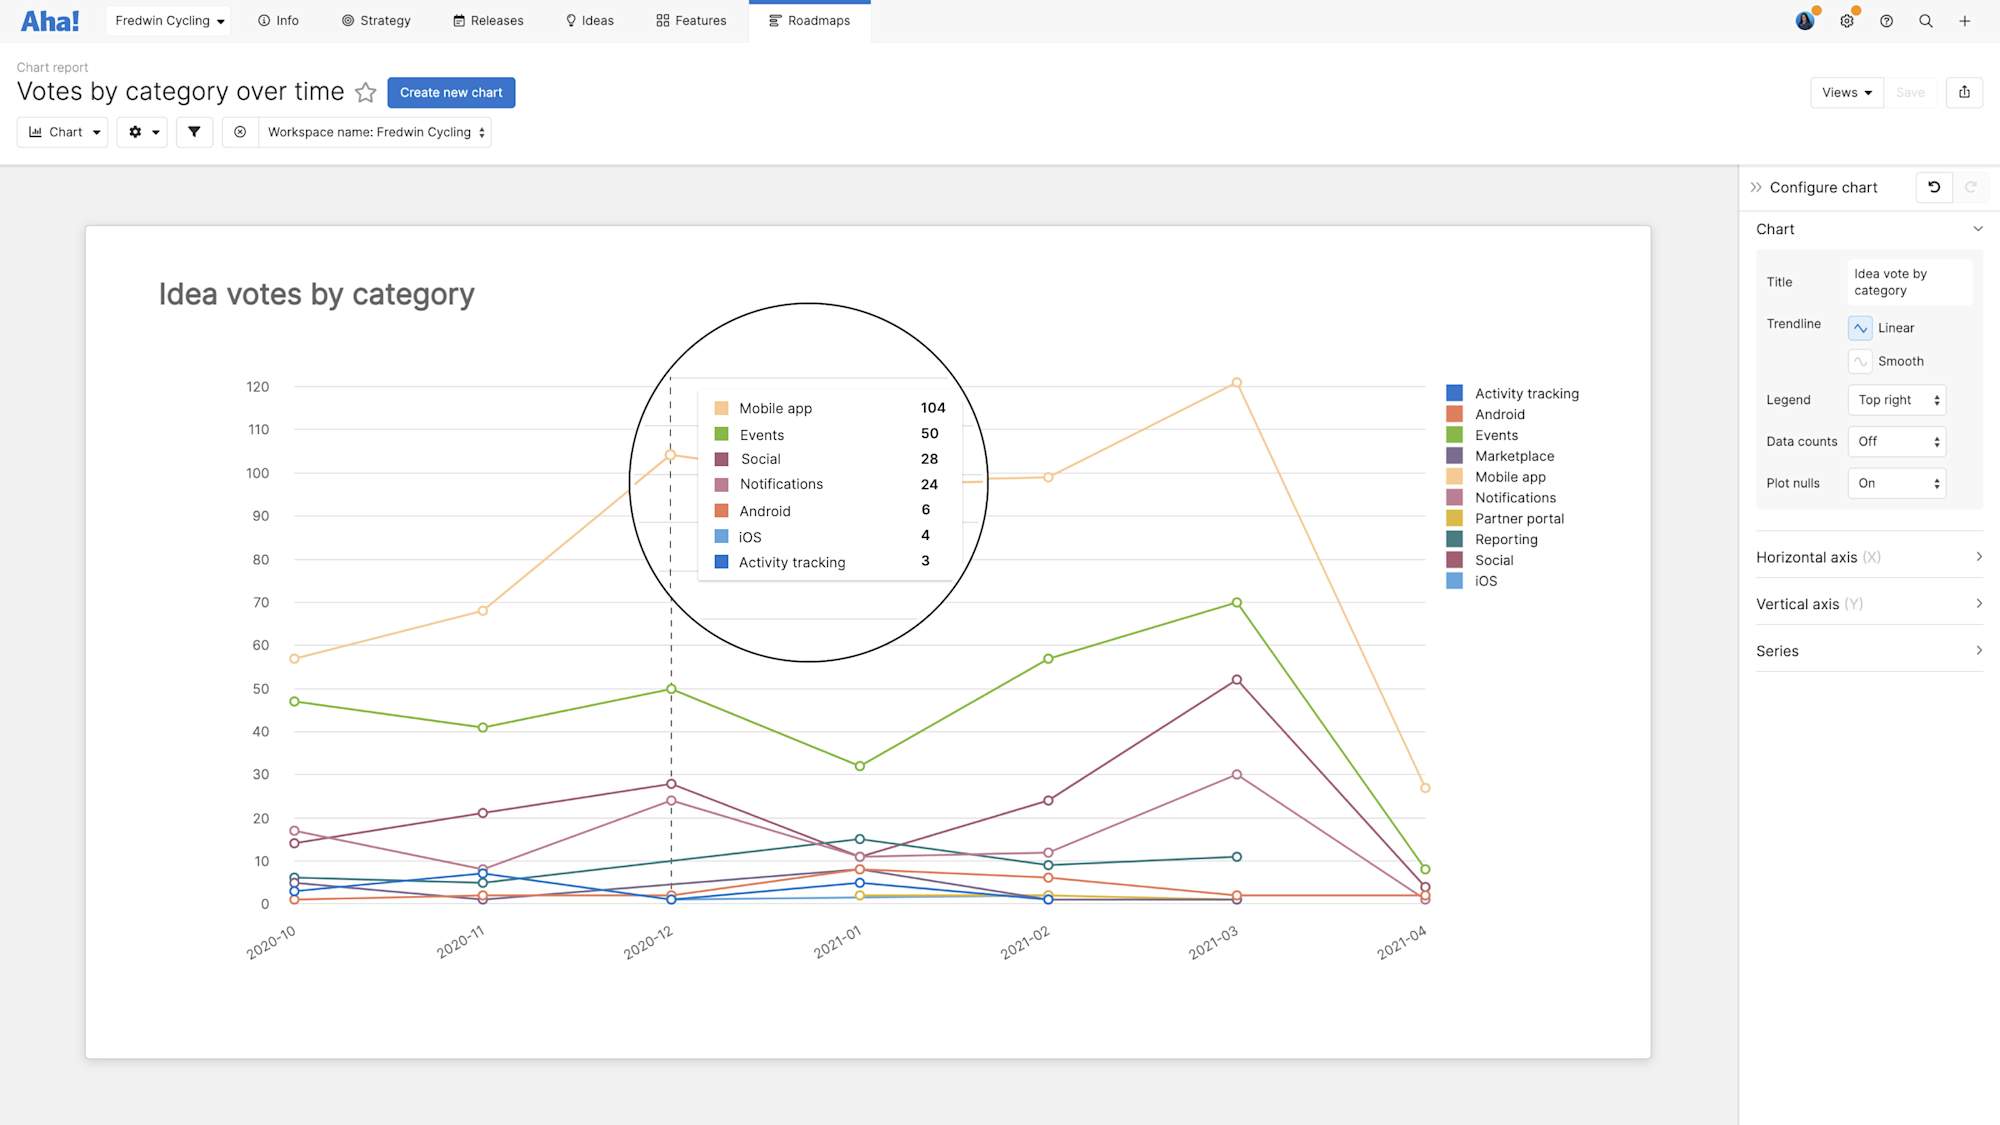Edit the chart title input field
This screenshot has width=2000, height=1125.
1908,281
